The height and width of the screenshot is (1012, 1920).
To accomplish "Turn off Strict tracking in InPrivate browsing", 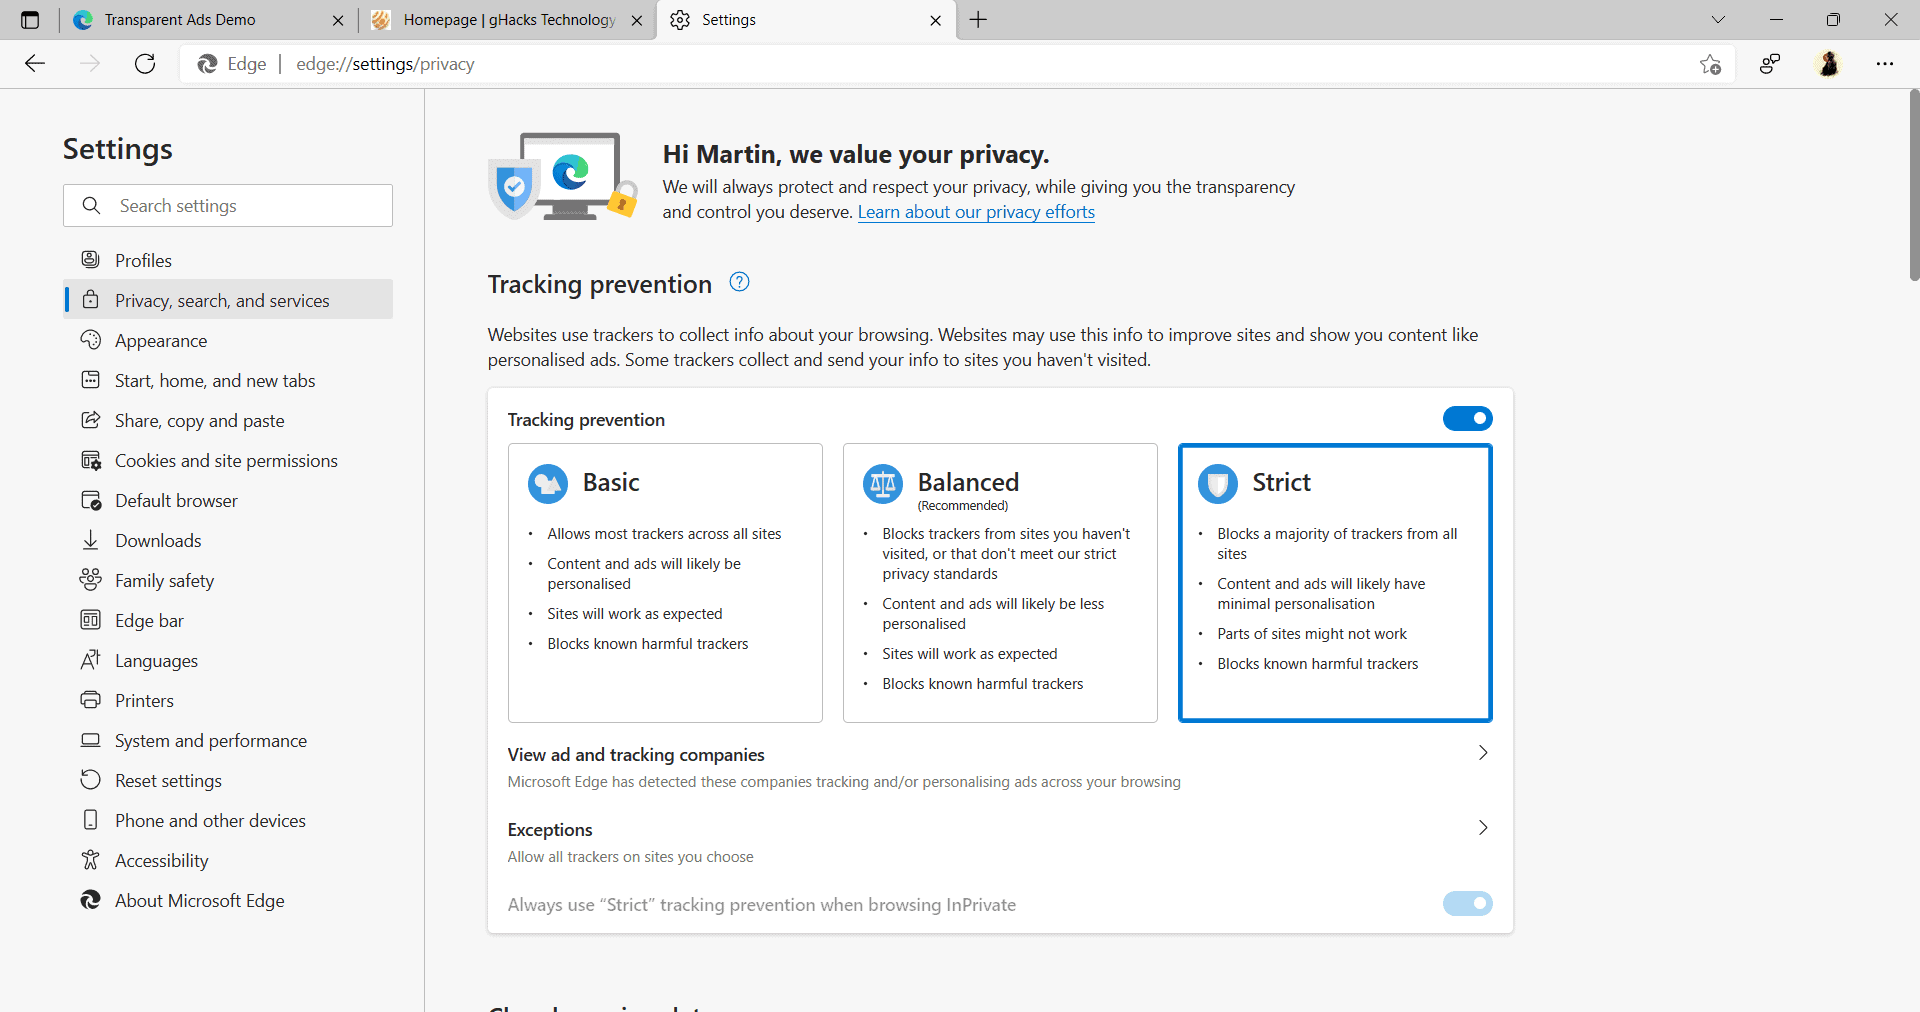I will pyautogui.click(x=1467, y=903).
